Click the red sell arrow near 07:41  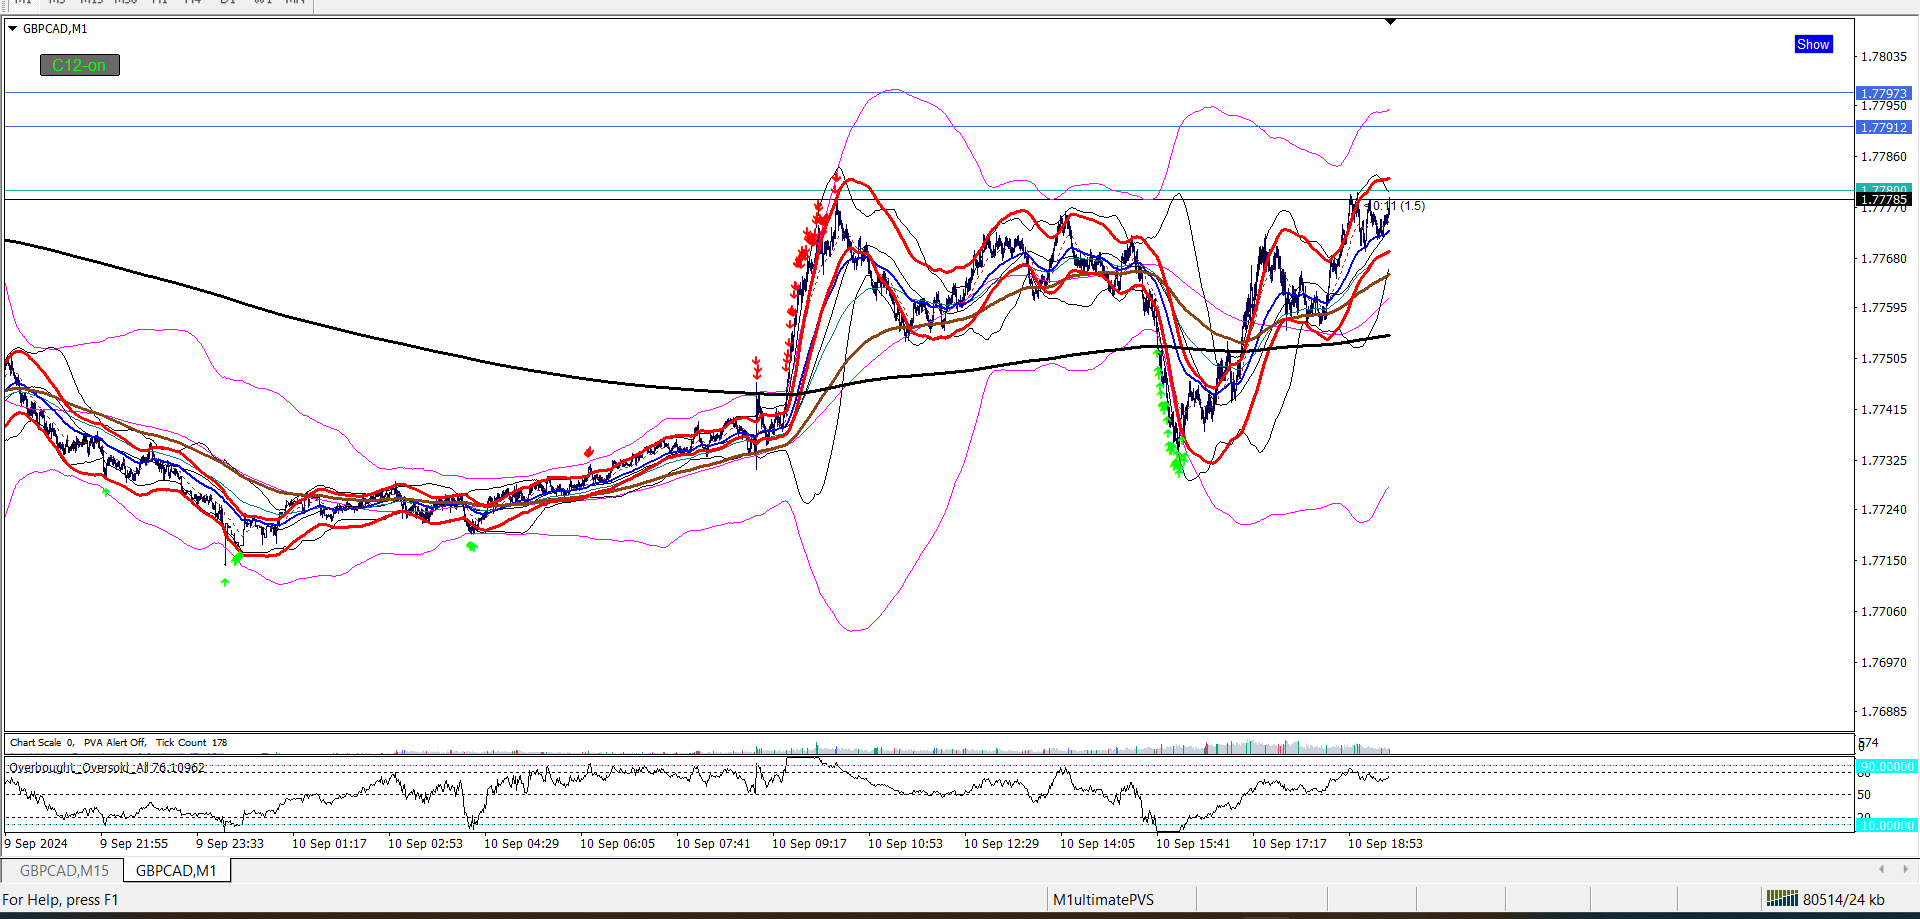(757, 366)
